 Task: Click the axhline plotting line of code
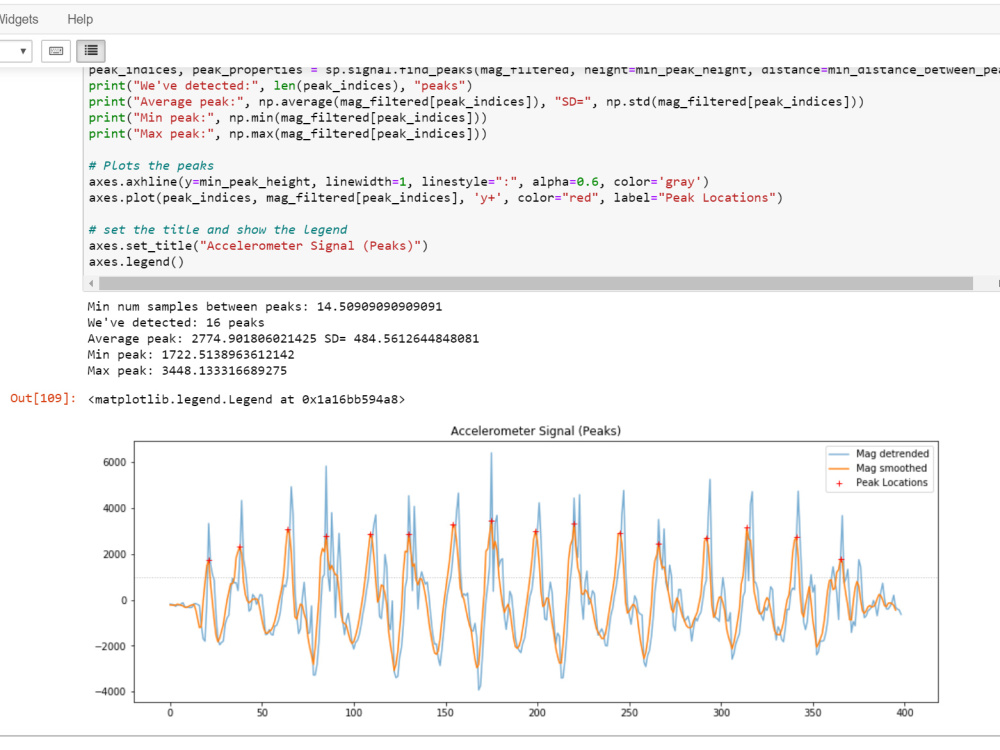coord(300,181)
